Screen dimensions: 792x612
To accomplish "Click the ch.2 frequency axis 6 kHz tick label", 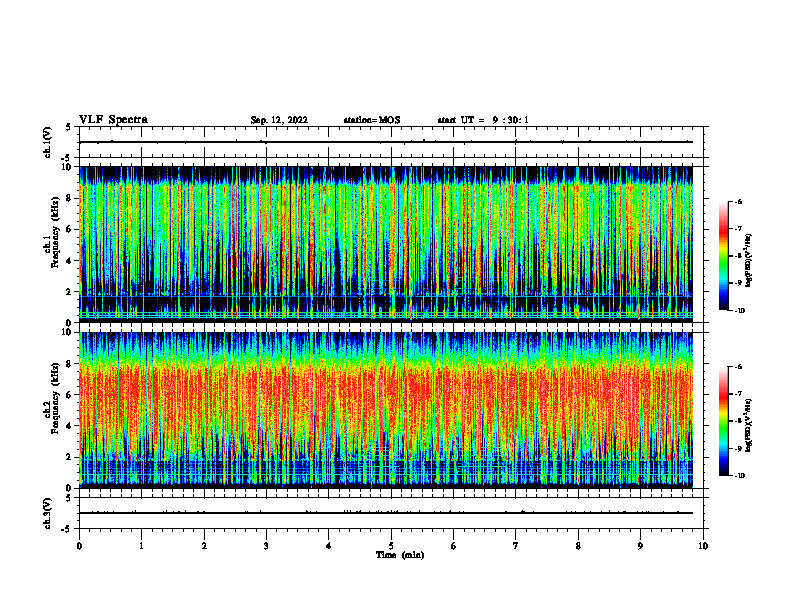I will [x=70, y=394].
